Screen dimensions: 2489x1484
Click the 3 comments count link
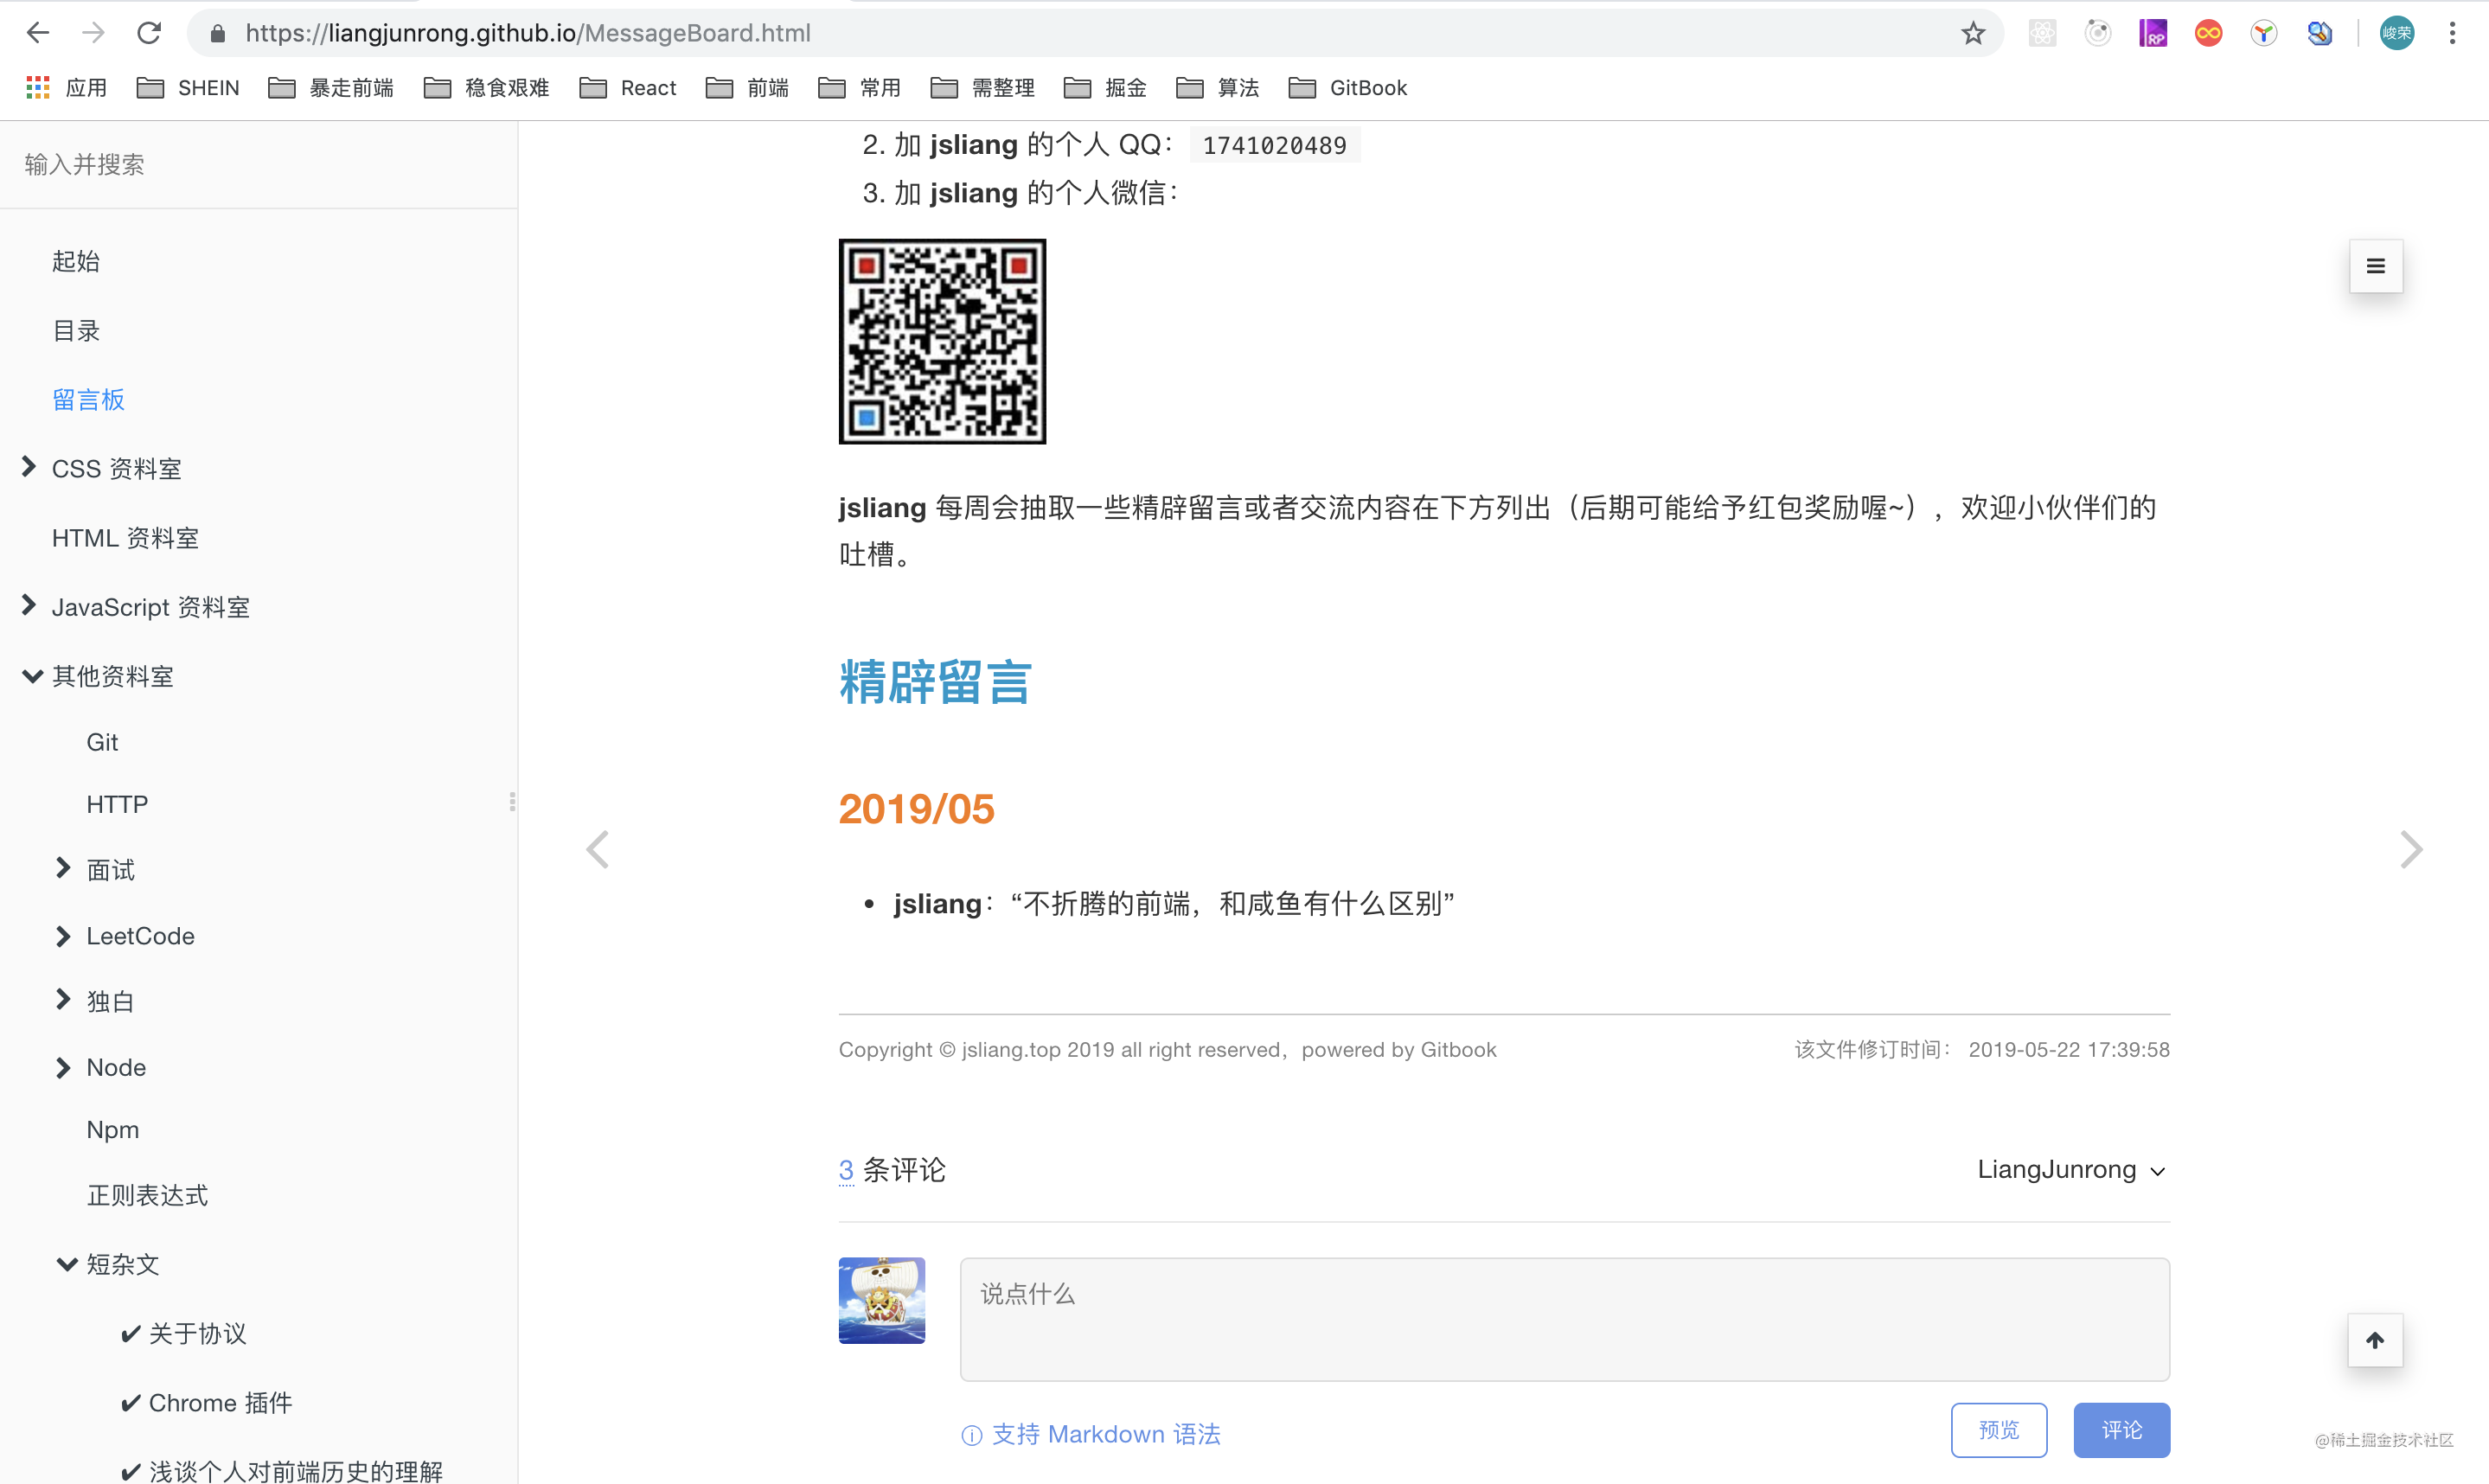tap(846, 1170)
